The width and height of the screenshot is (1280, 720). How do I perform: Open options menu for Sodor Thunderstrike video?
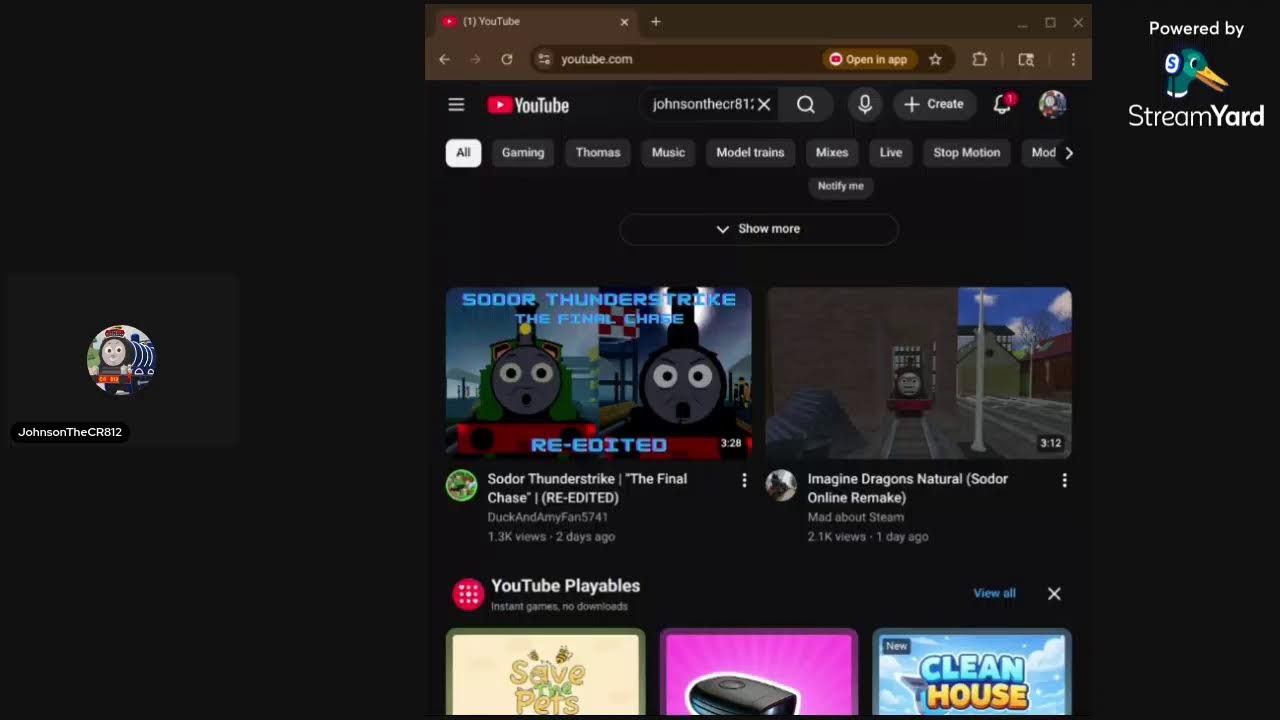point(744,481)
